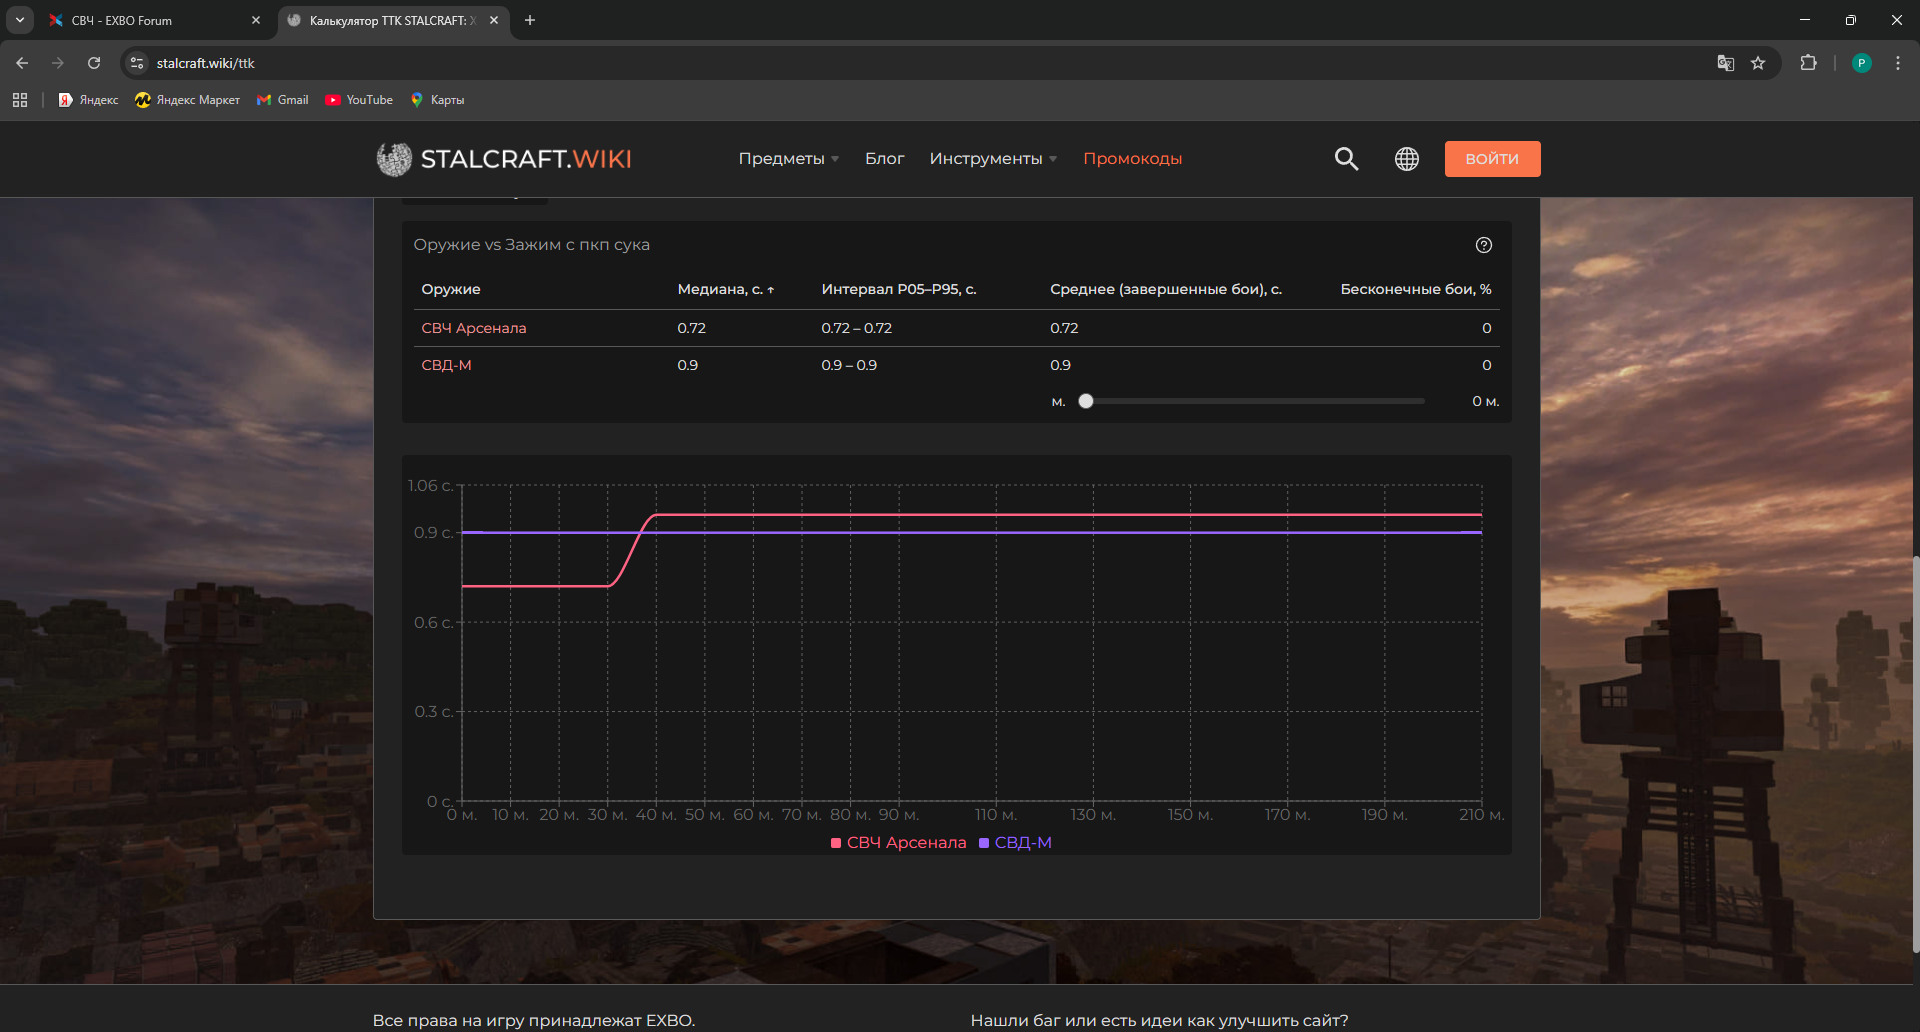Open the Яндекс bookmark
Image resolution: width=1920 pixels, height=1032 pixels.
click(88, 100)
